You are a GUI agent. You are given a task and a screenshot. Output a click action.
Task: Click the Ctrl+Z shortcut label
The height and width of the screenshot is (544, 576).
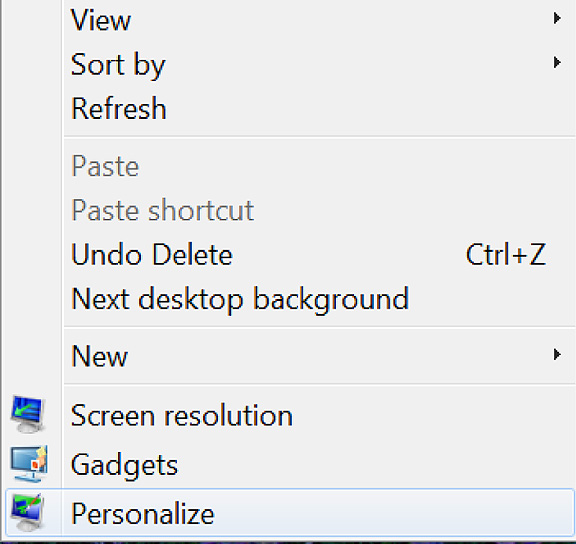(506, 254)
